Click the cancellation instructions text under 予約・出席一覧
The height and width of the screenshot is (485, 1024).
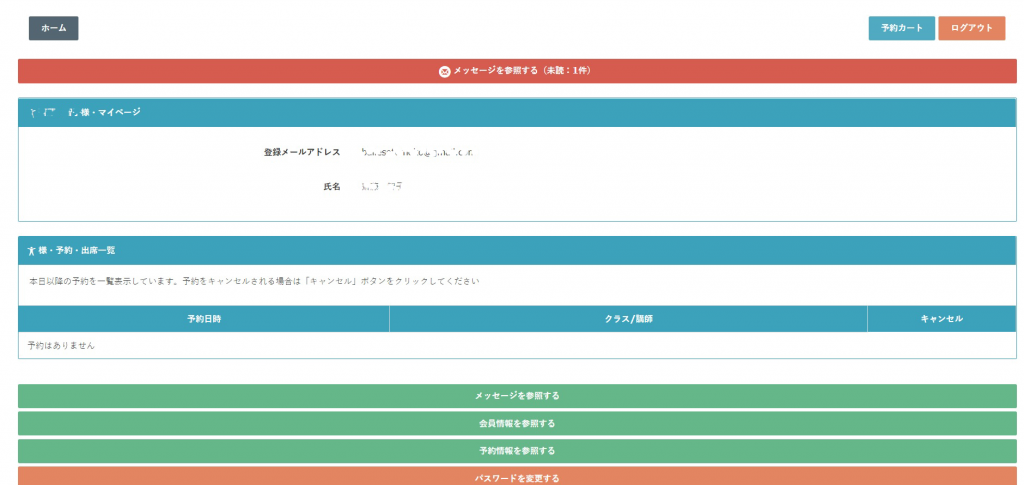click(254, 281)
